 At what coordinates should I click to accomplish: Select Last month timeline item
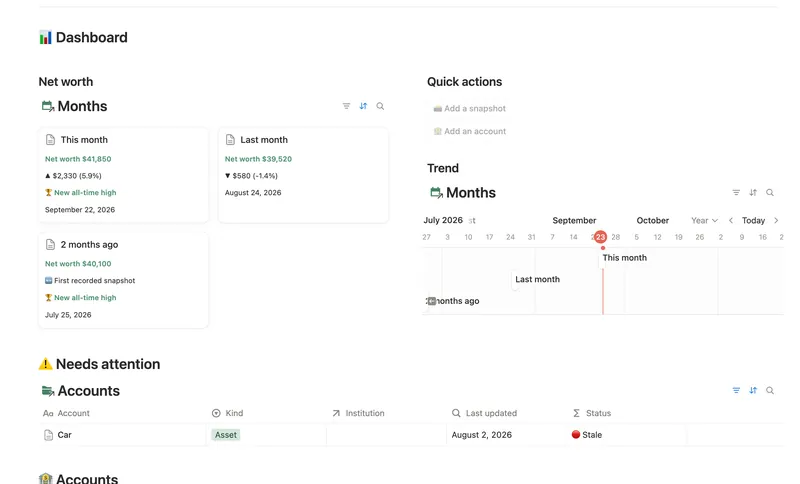(537, 279)
